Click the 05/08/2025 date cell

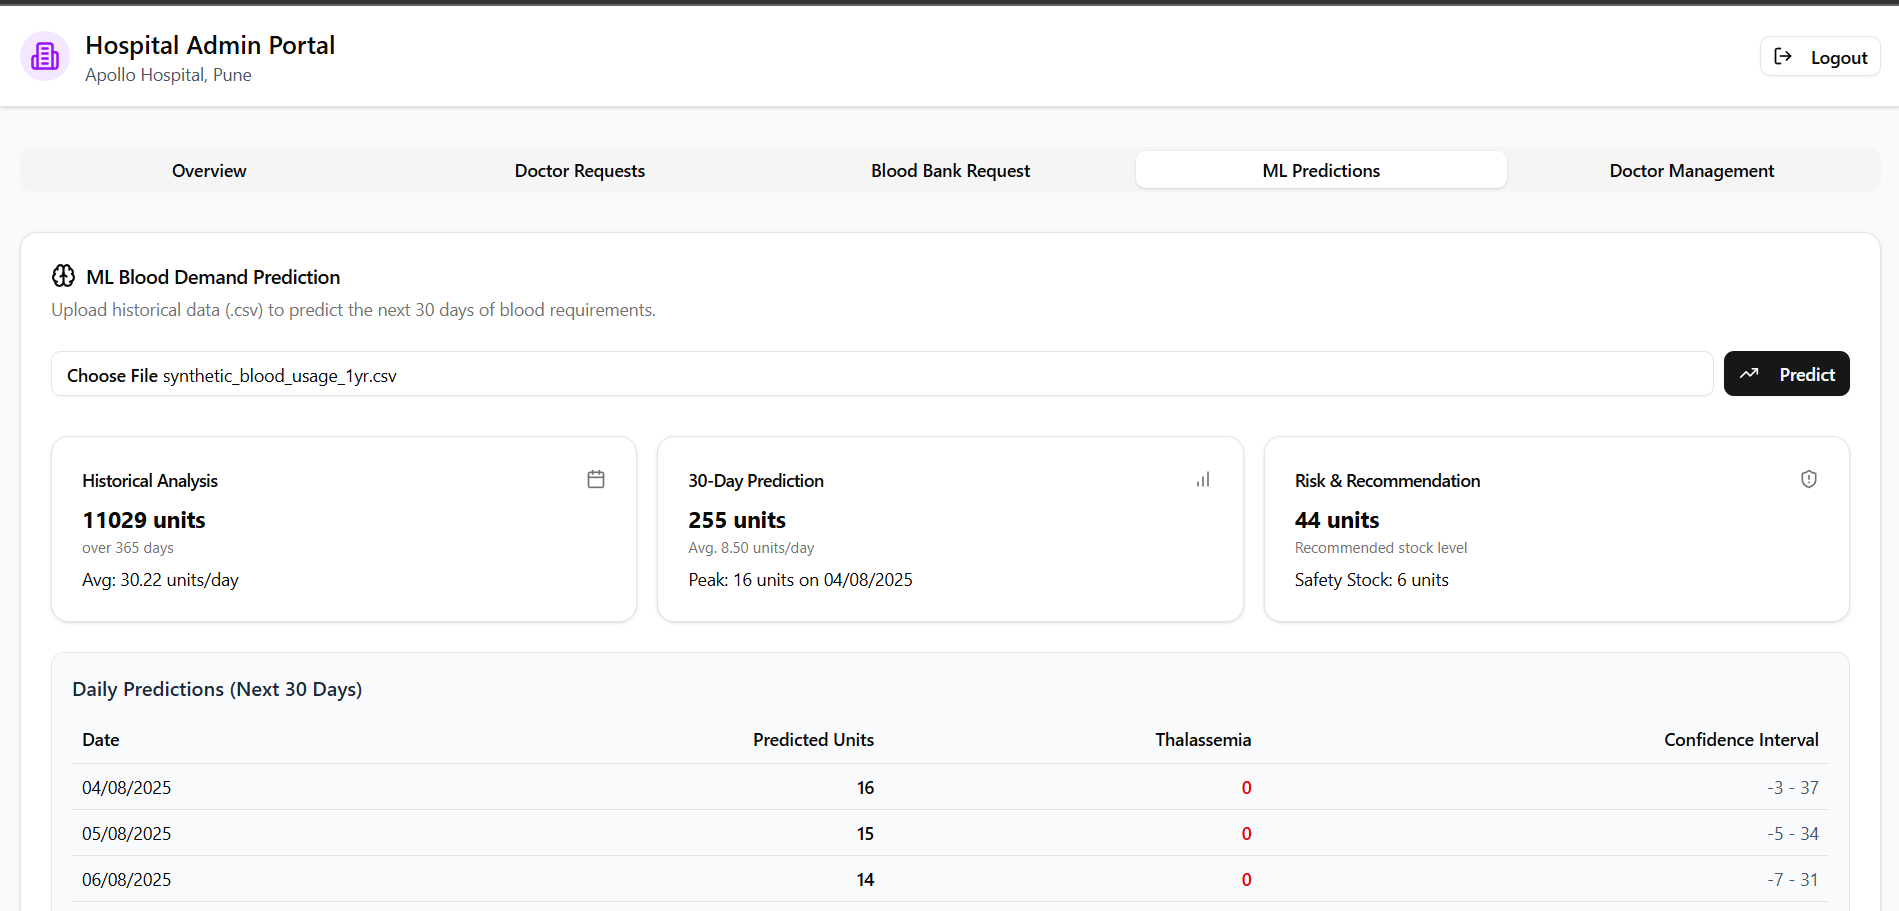click(126, 834)
